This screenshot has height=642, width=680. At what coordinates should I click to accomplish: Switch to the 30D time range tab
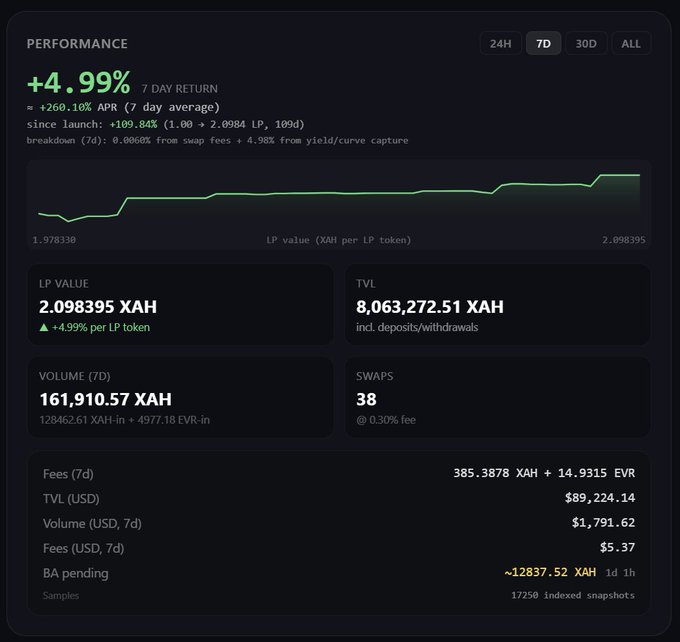(586, 43)
